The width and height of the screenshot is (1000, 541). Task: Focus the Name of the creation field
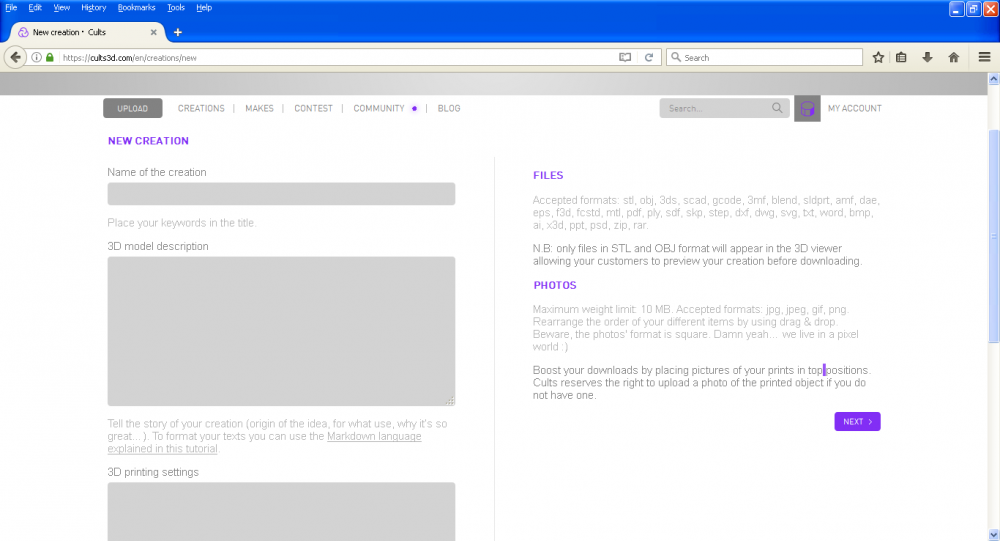281,194
